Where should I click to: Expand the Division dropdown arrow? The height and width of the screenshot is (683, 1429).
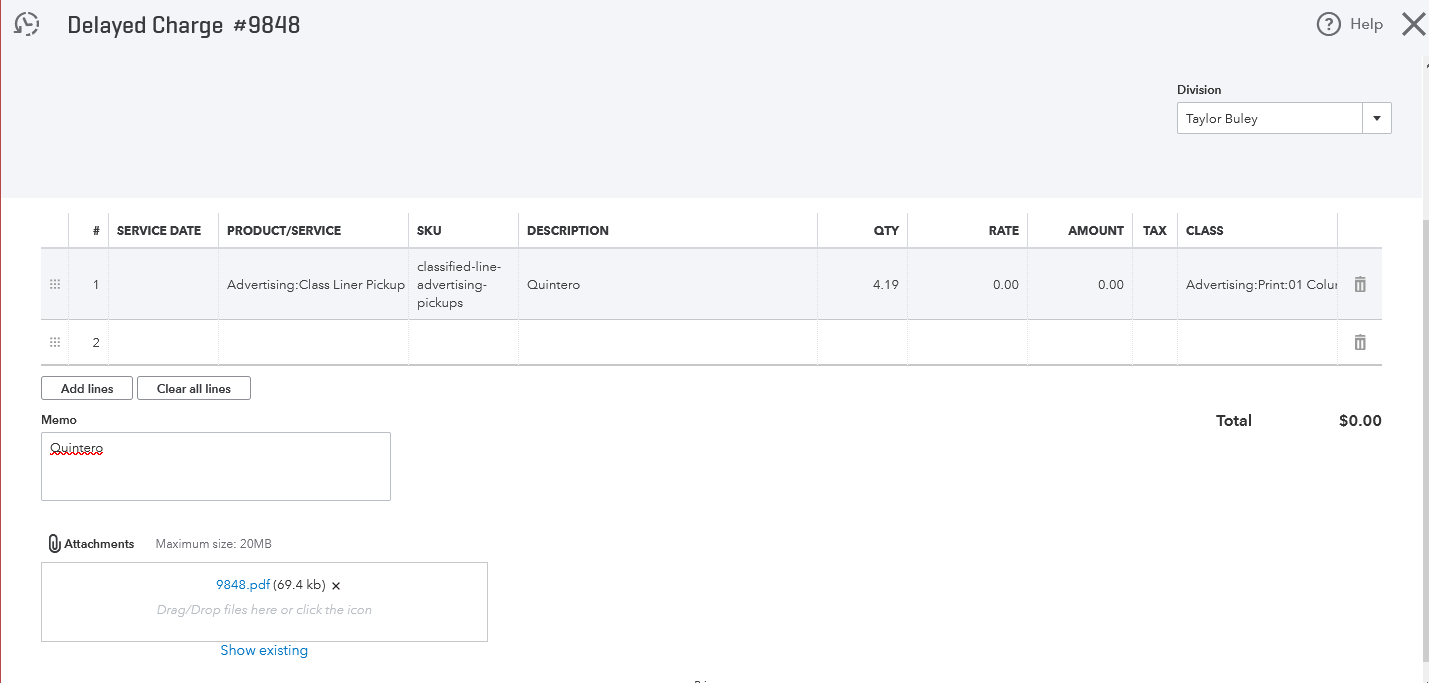(1376, 119)
